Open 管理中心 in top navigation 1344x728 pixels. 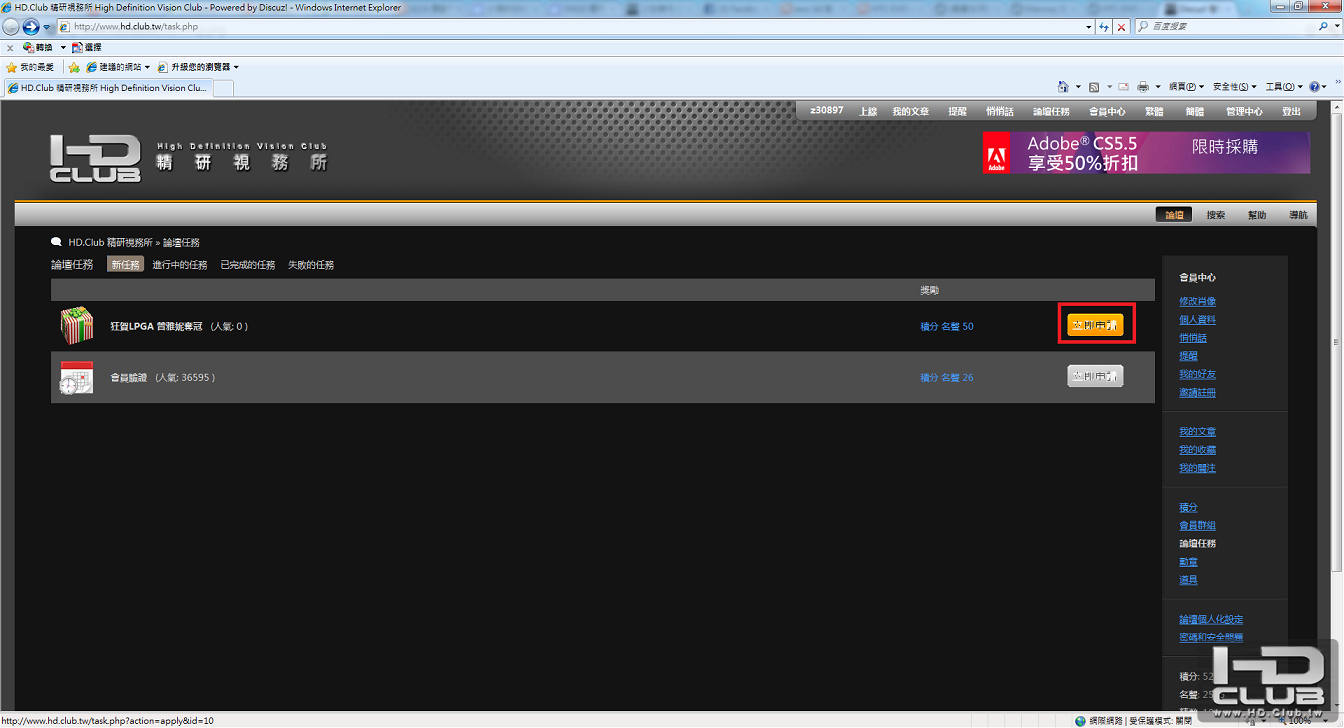click(1244, 111)
